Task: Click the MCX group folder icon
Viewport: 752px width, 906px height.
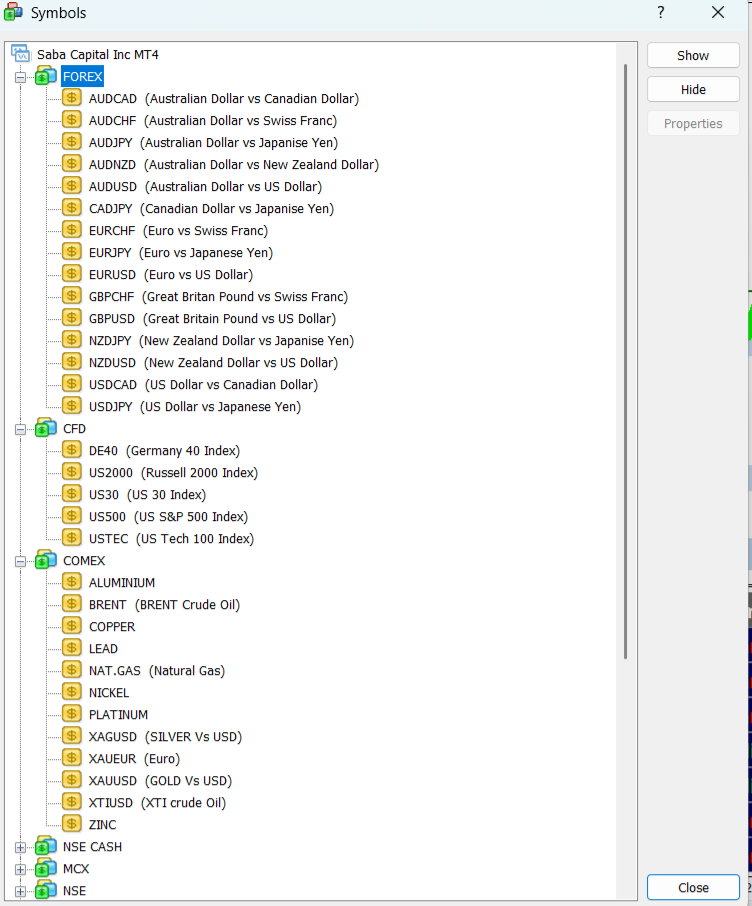Action: point(46,869)
